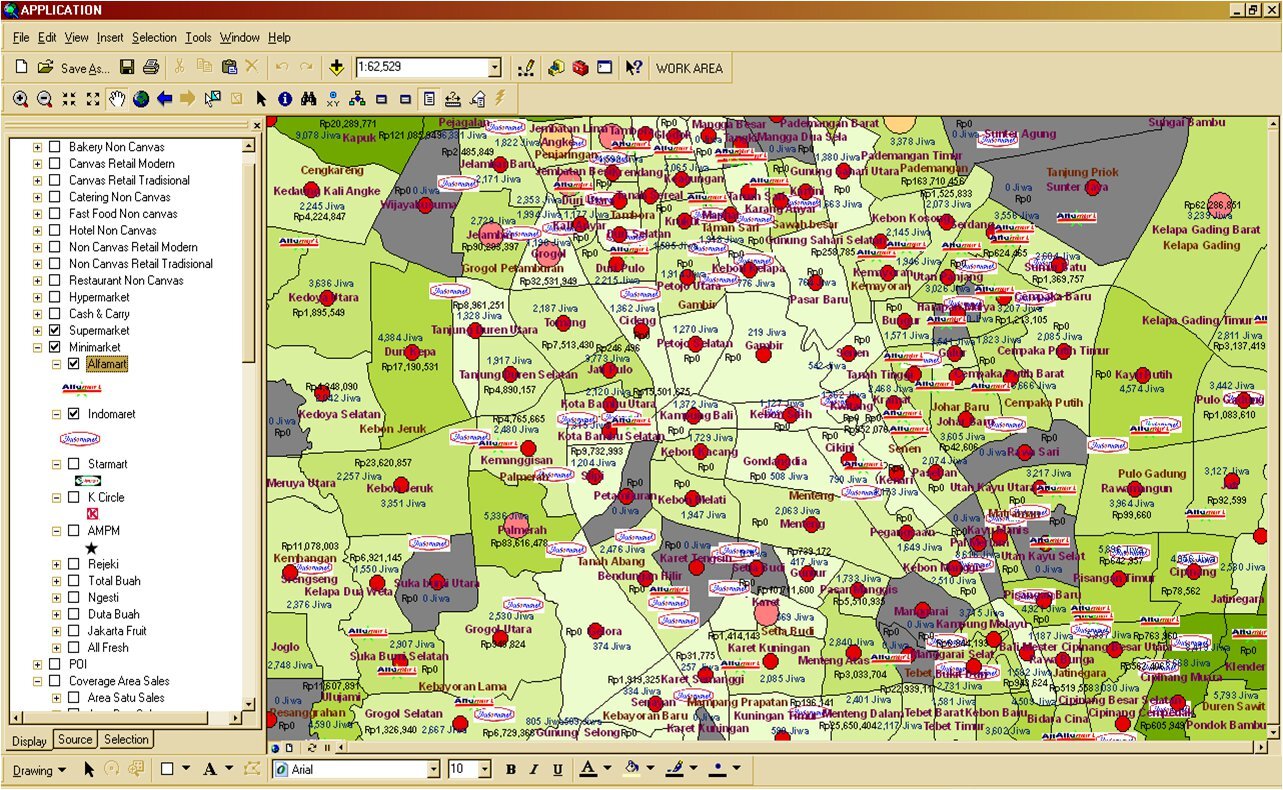Collapse the Minimarket group
This screenshot has width=1283, height=790.
pyautogui.click(x=38, y=347)
